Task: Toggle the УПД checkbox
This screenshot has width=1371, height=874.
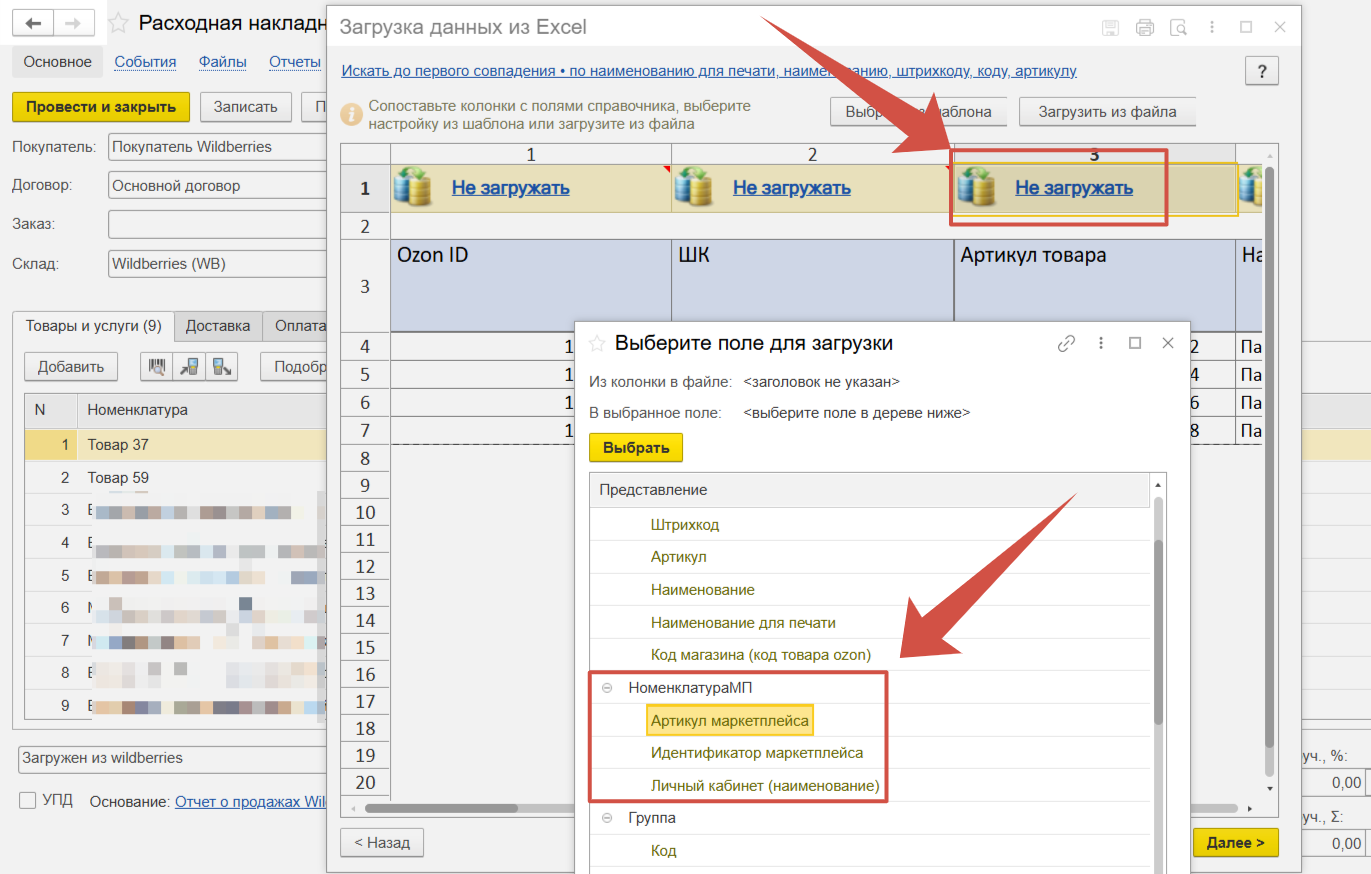Action: click(28, 800)
